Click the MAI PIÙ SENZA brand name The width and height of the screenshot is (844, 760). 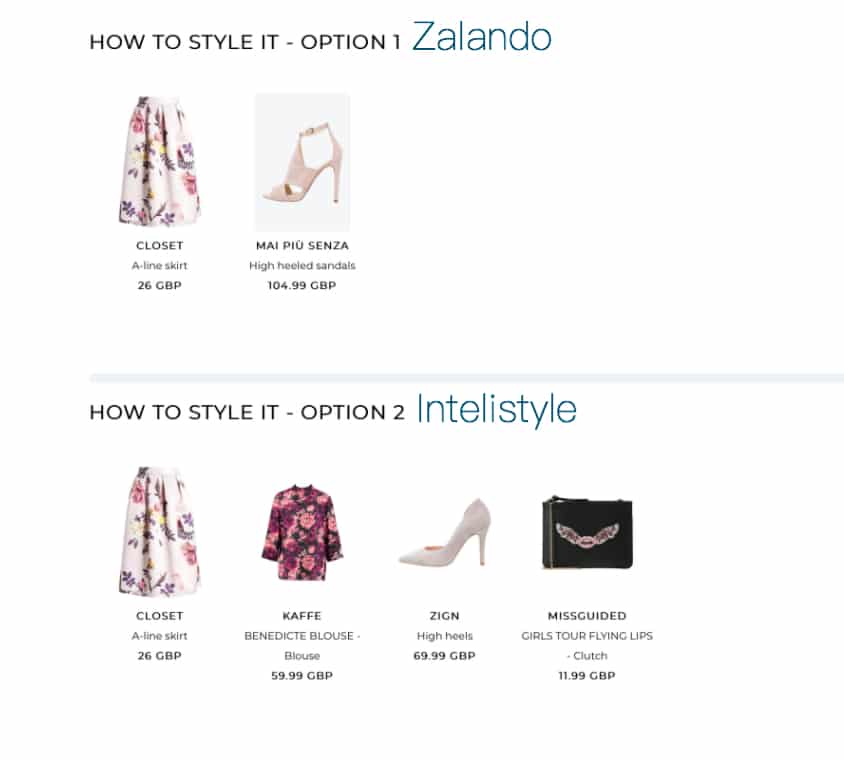click(302, 245)
